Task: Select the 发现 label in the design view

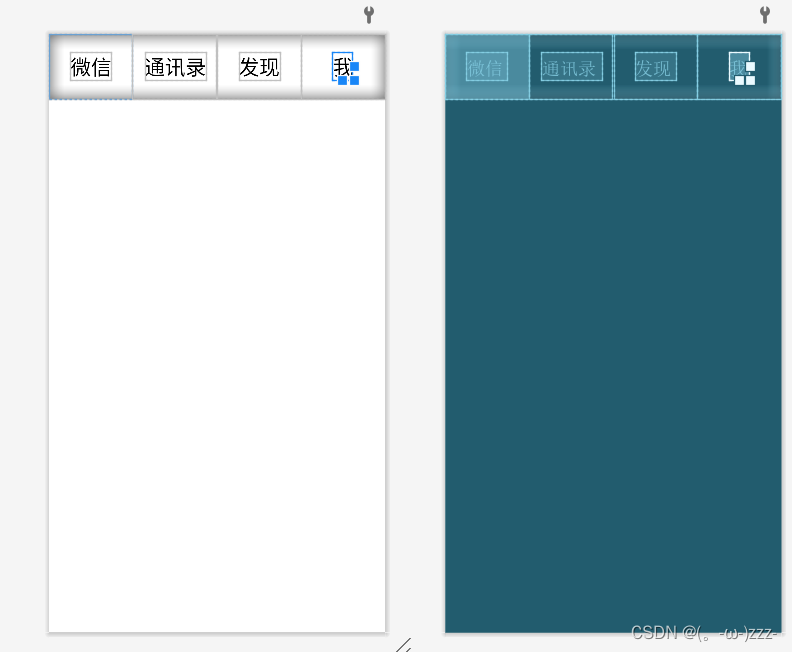Action: pyautogui.click(x=260, y=67)
